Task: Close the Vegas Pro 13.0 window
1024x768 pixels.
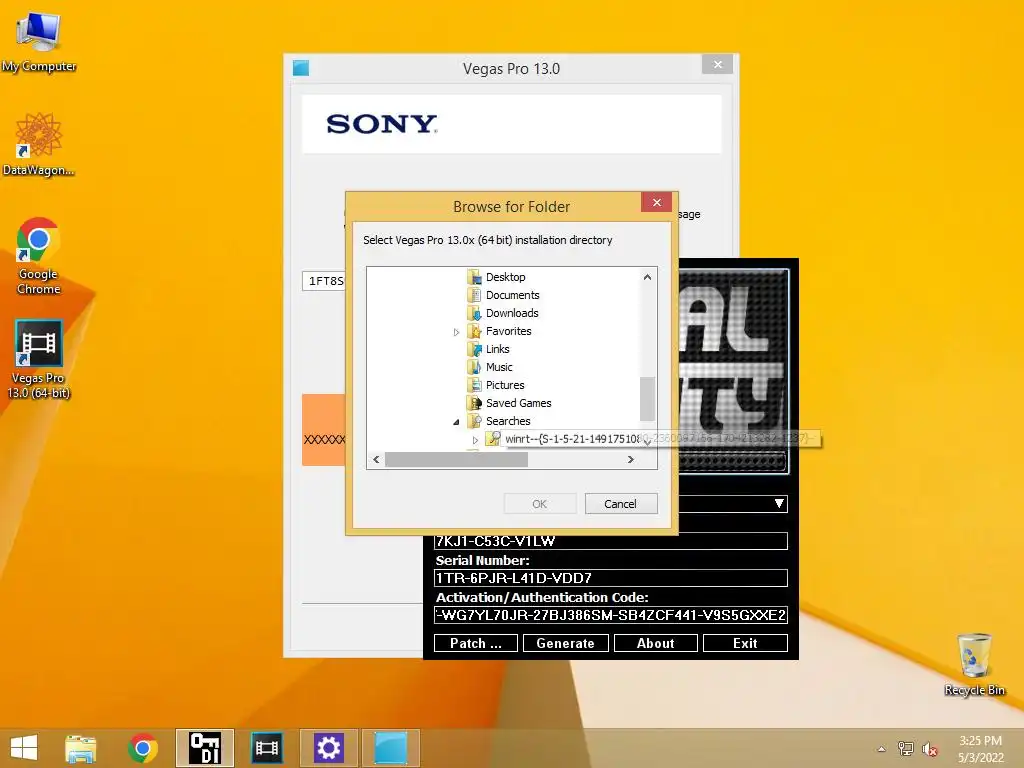Action: [718, 64]
